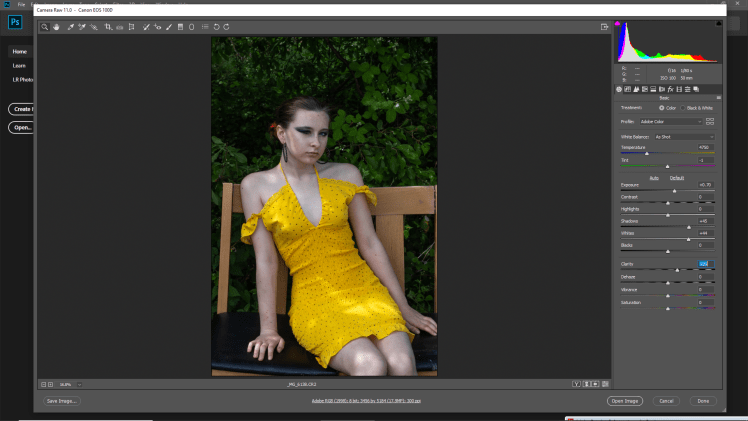Rotate image 90 degrees clockwise

(227, 27)
